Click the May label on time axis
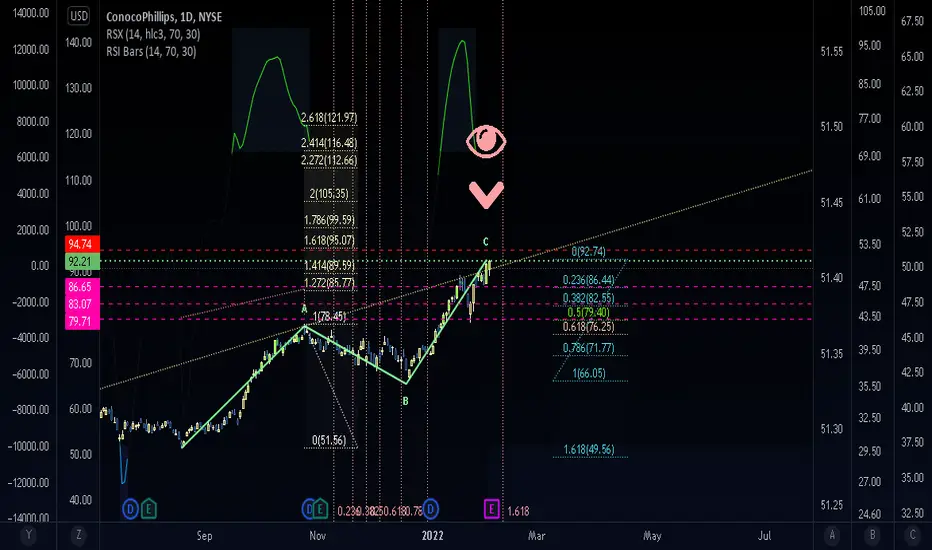The image size is (932, 550). pos(652,535)
